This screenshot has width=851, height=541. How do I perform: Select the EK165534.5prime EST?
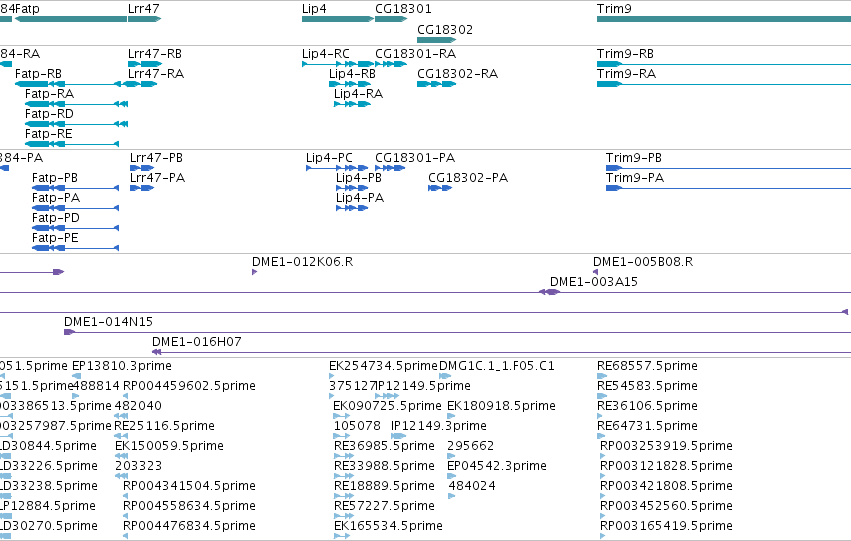coord(342,536)
